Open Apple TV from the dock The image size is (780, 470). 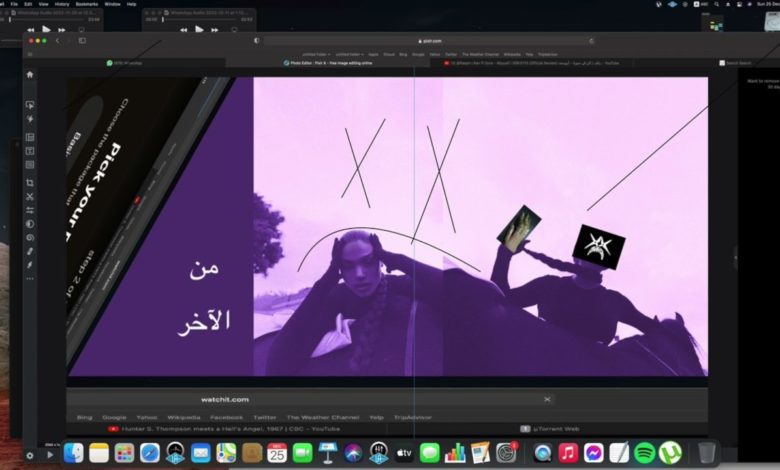tap(404, 453)
